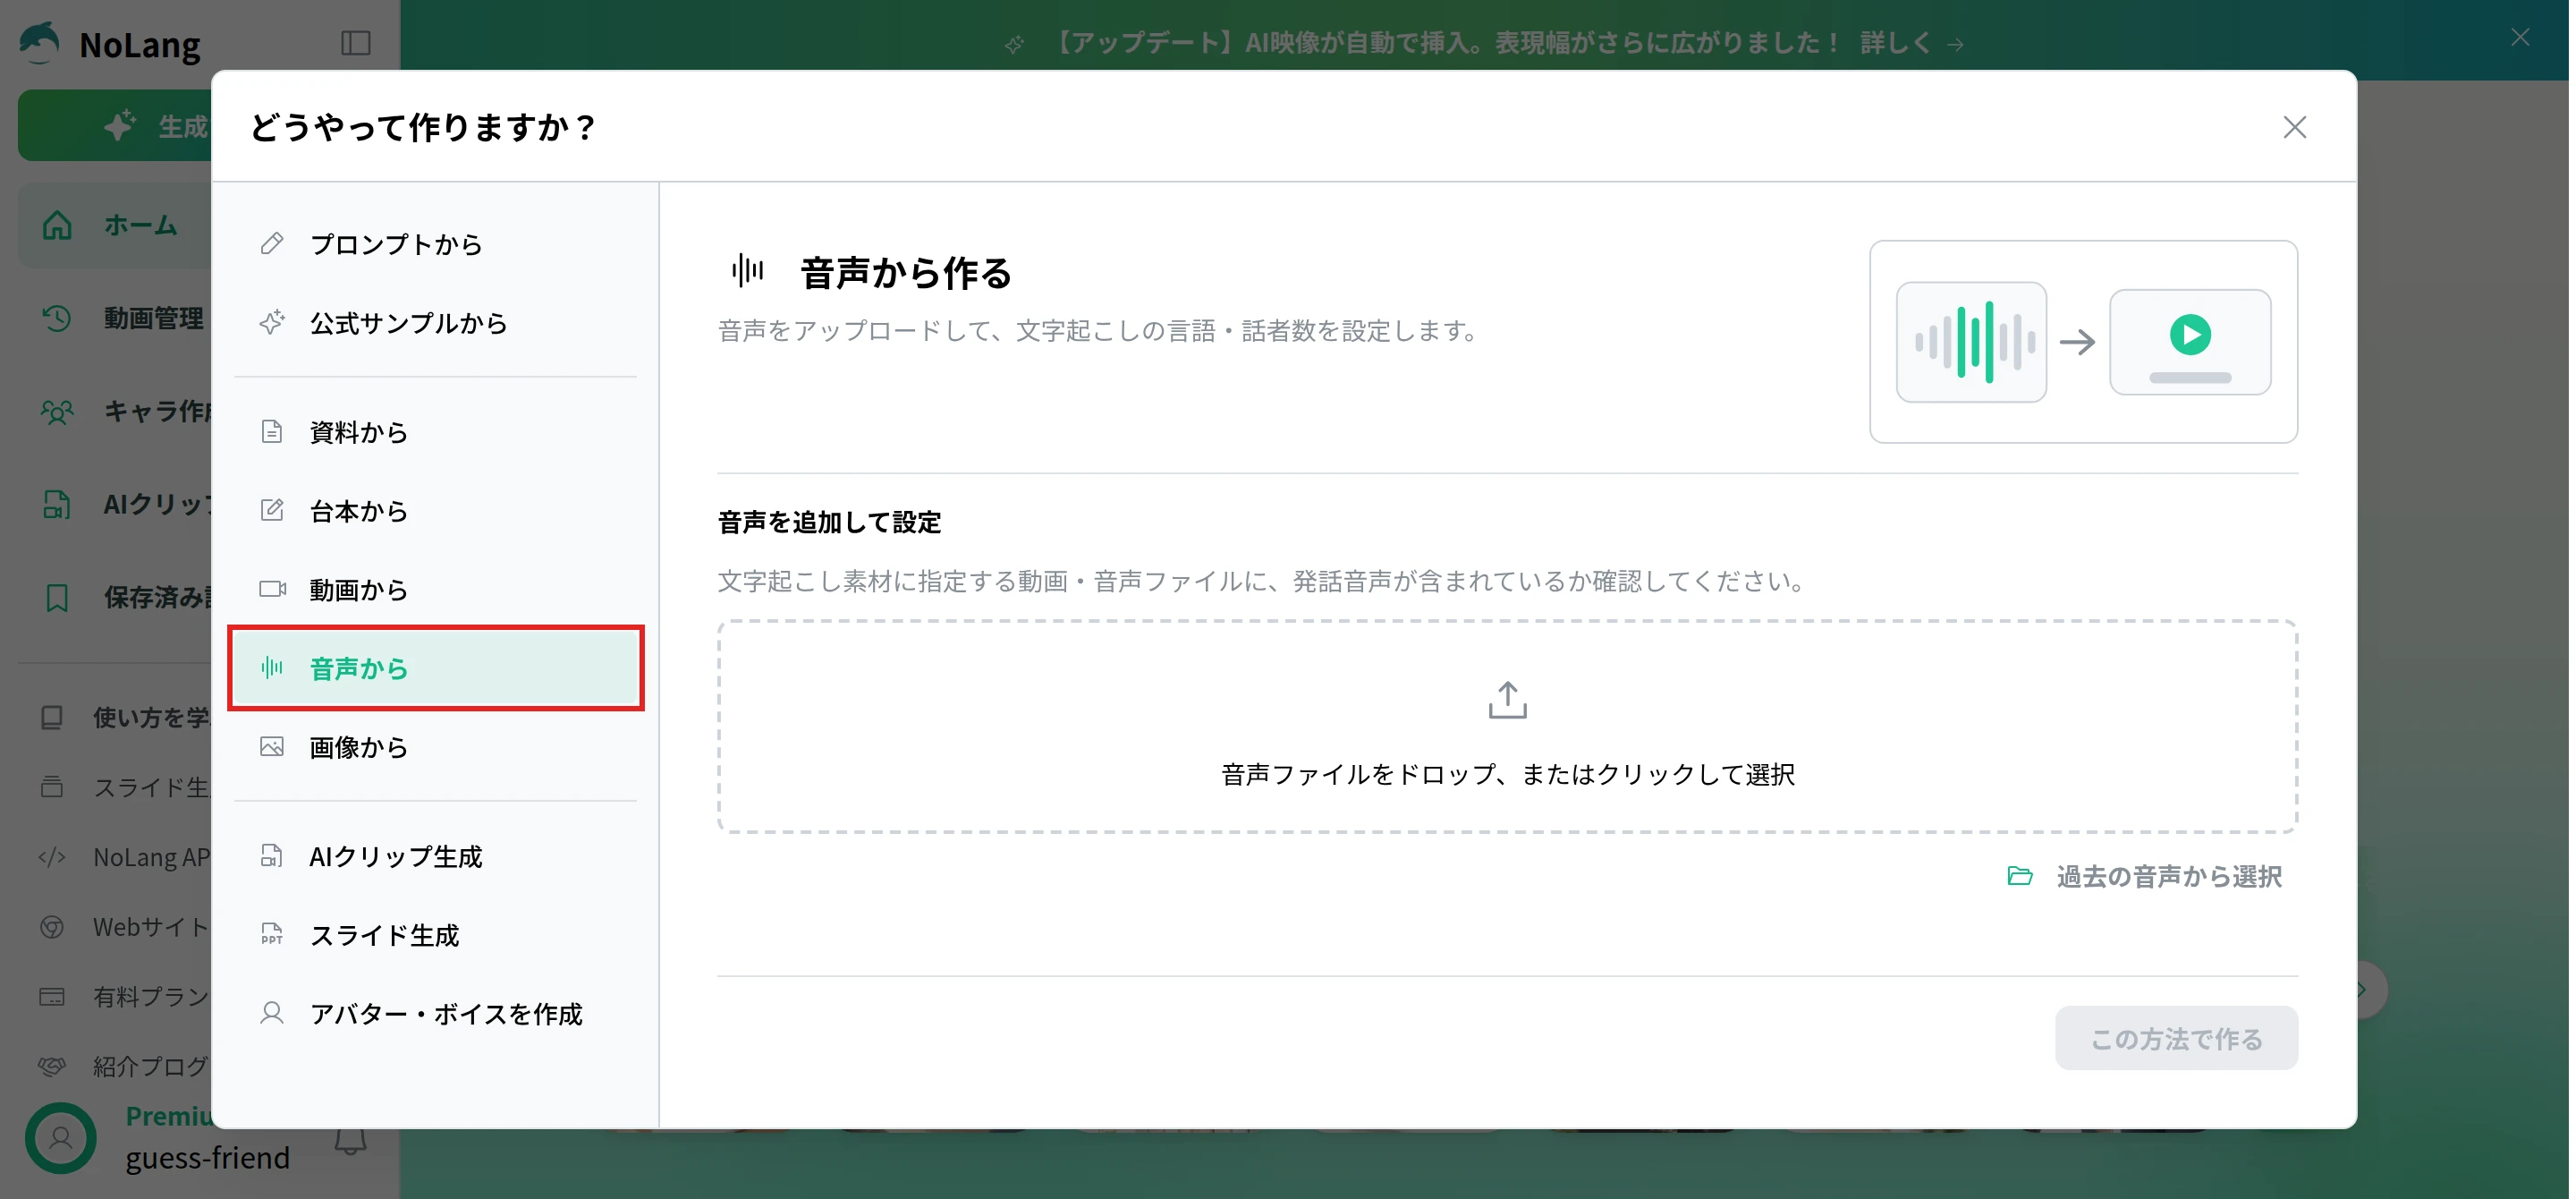Viewport: 2576px width, 1199px height.
Task: Click NoLang dolphin logo
Action: [x=39, y=42]
